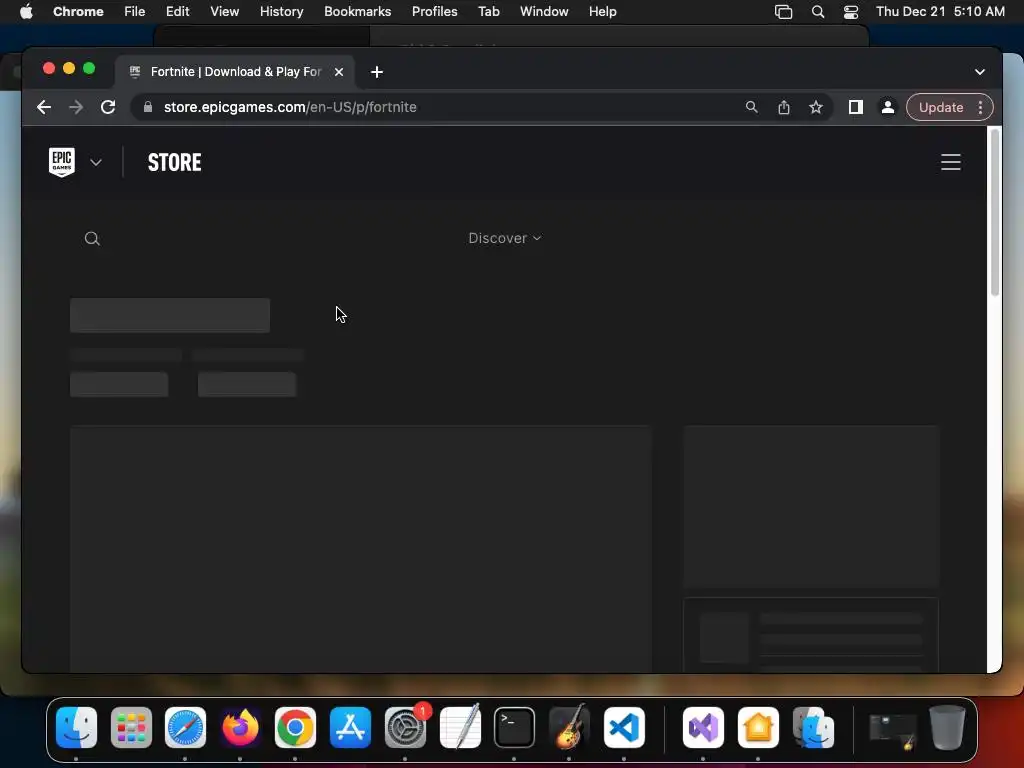View site info via the padlock icon

[x=148, y=107]
